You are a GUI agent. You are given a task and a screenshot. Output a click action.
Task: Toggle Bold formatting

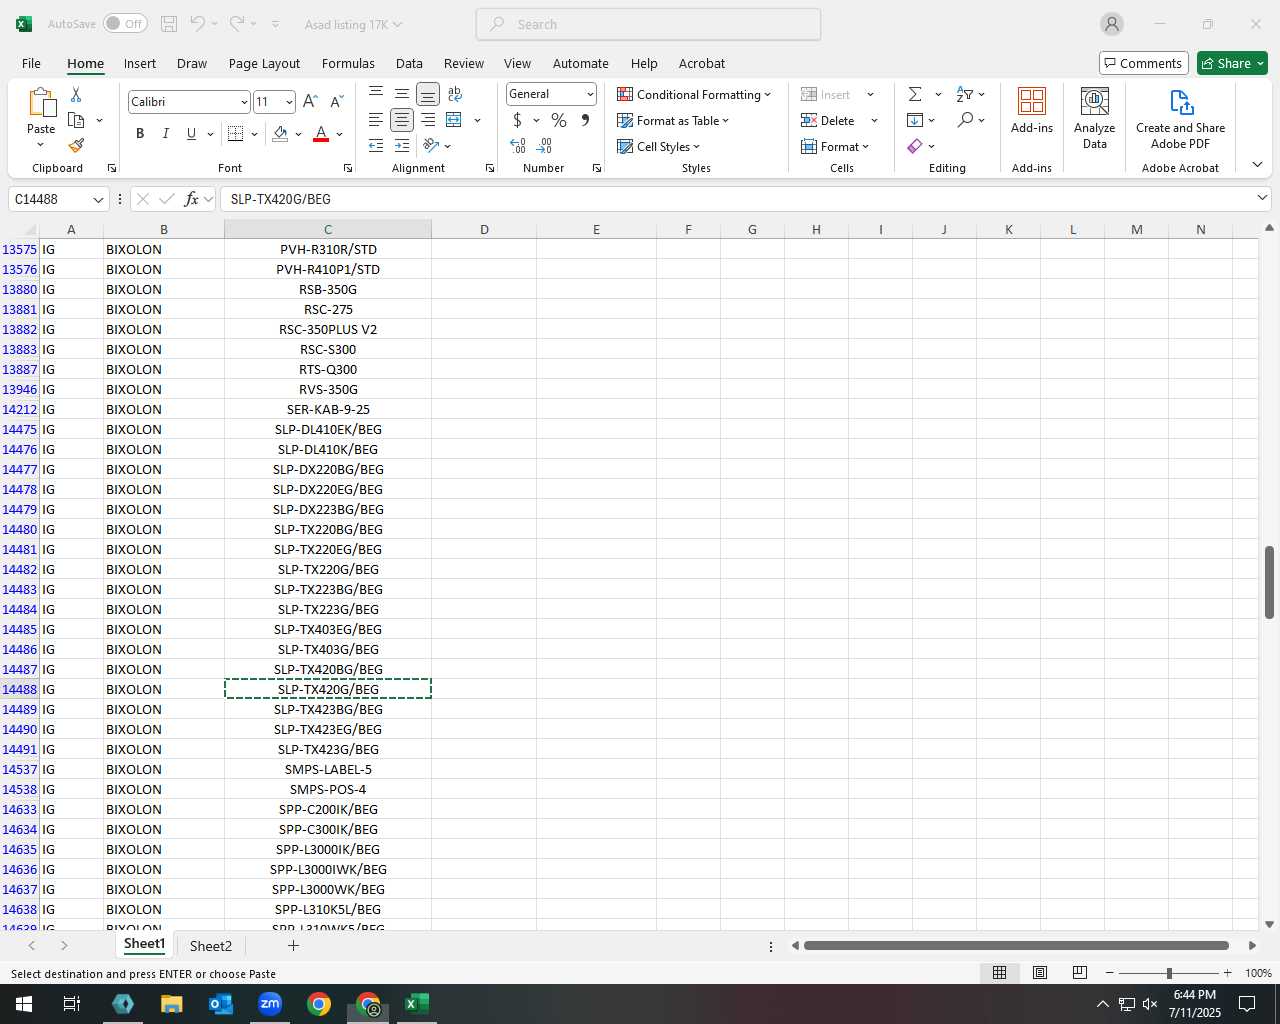click(140, 133)
